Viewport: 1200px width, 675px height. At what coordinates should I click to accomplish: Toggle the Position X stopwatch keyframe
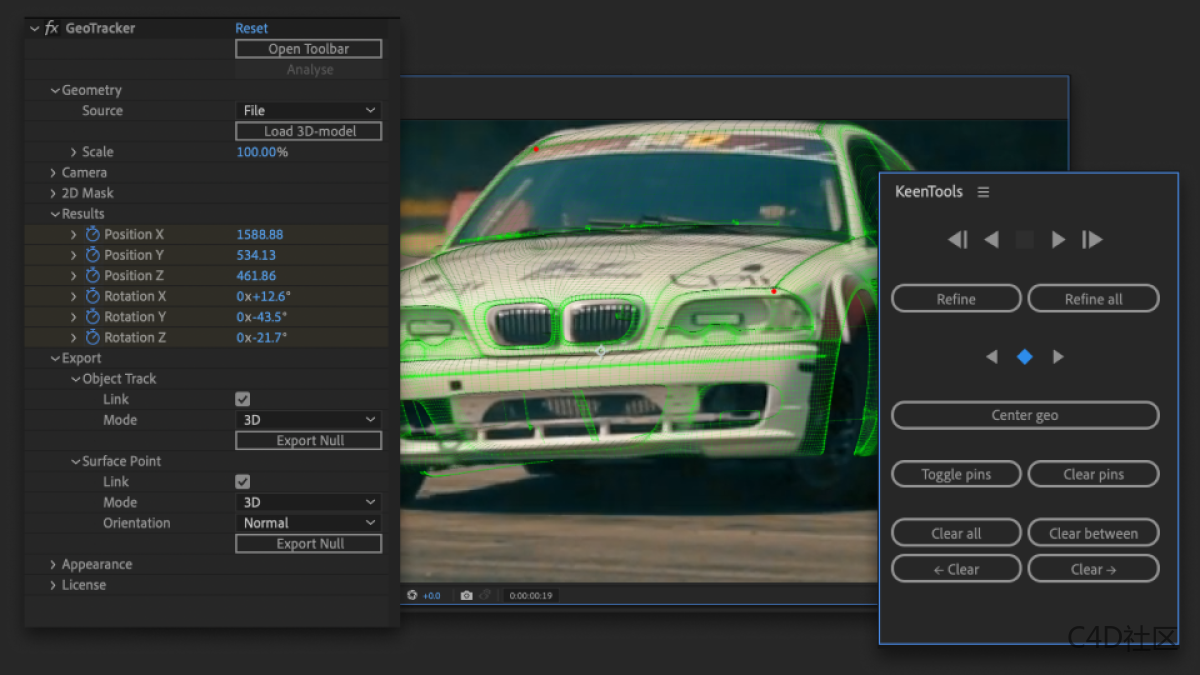(x=91, y=233)
